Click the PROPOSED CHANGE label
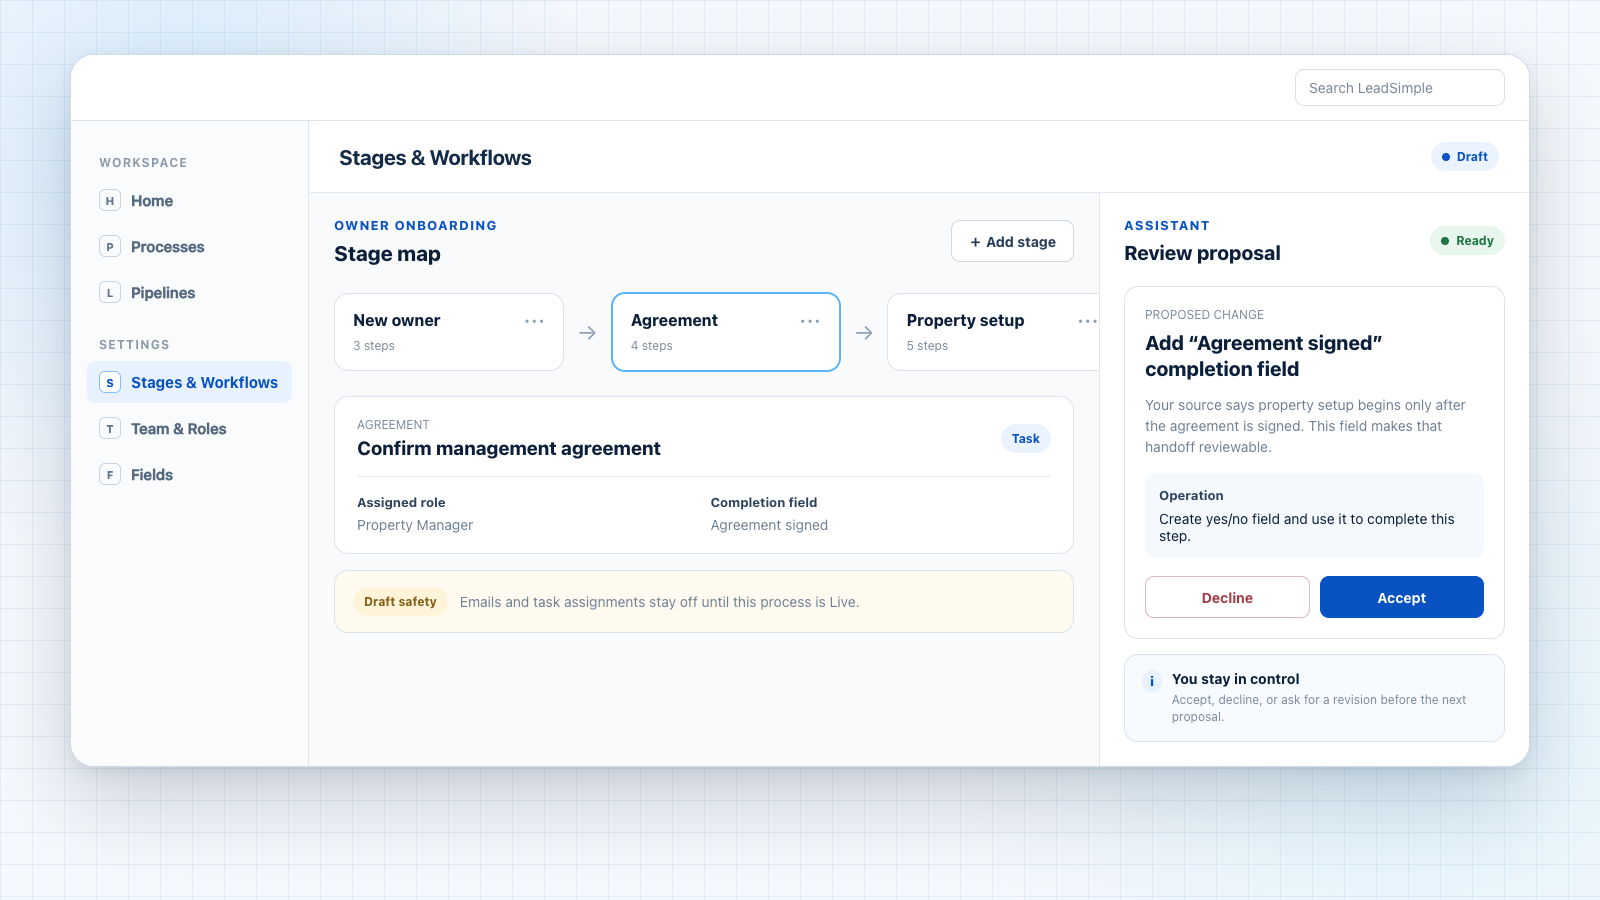This screenshot has height=900, width=1600. 1204,315
